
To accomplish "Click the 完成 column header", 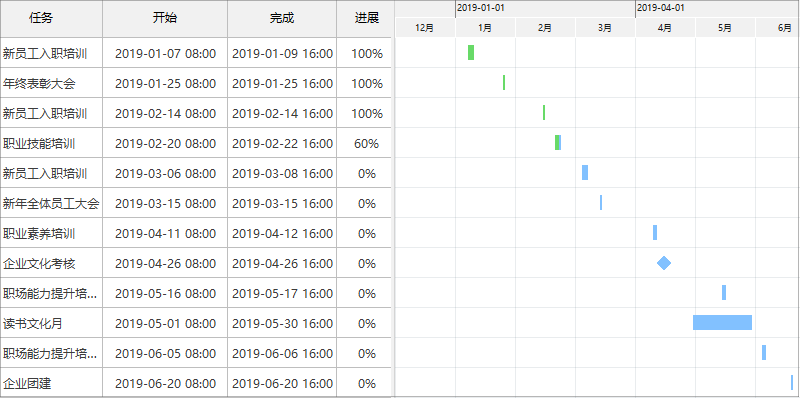I will point(282,18).
